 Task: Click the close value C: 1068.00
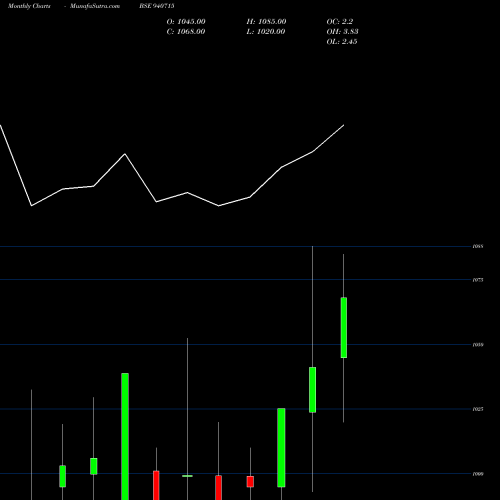click(186, 32)
